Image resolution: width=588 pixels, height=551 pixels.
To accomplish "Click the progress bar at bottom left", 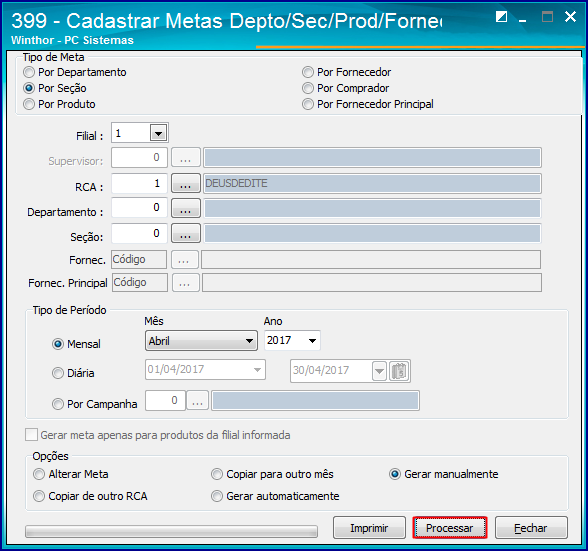I will 171,531.
